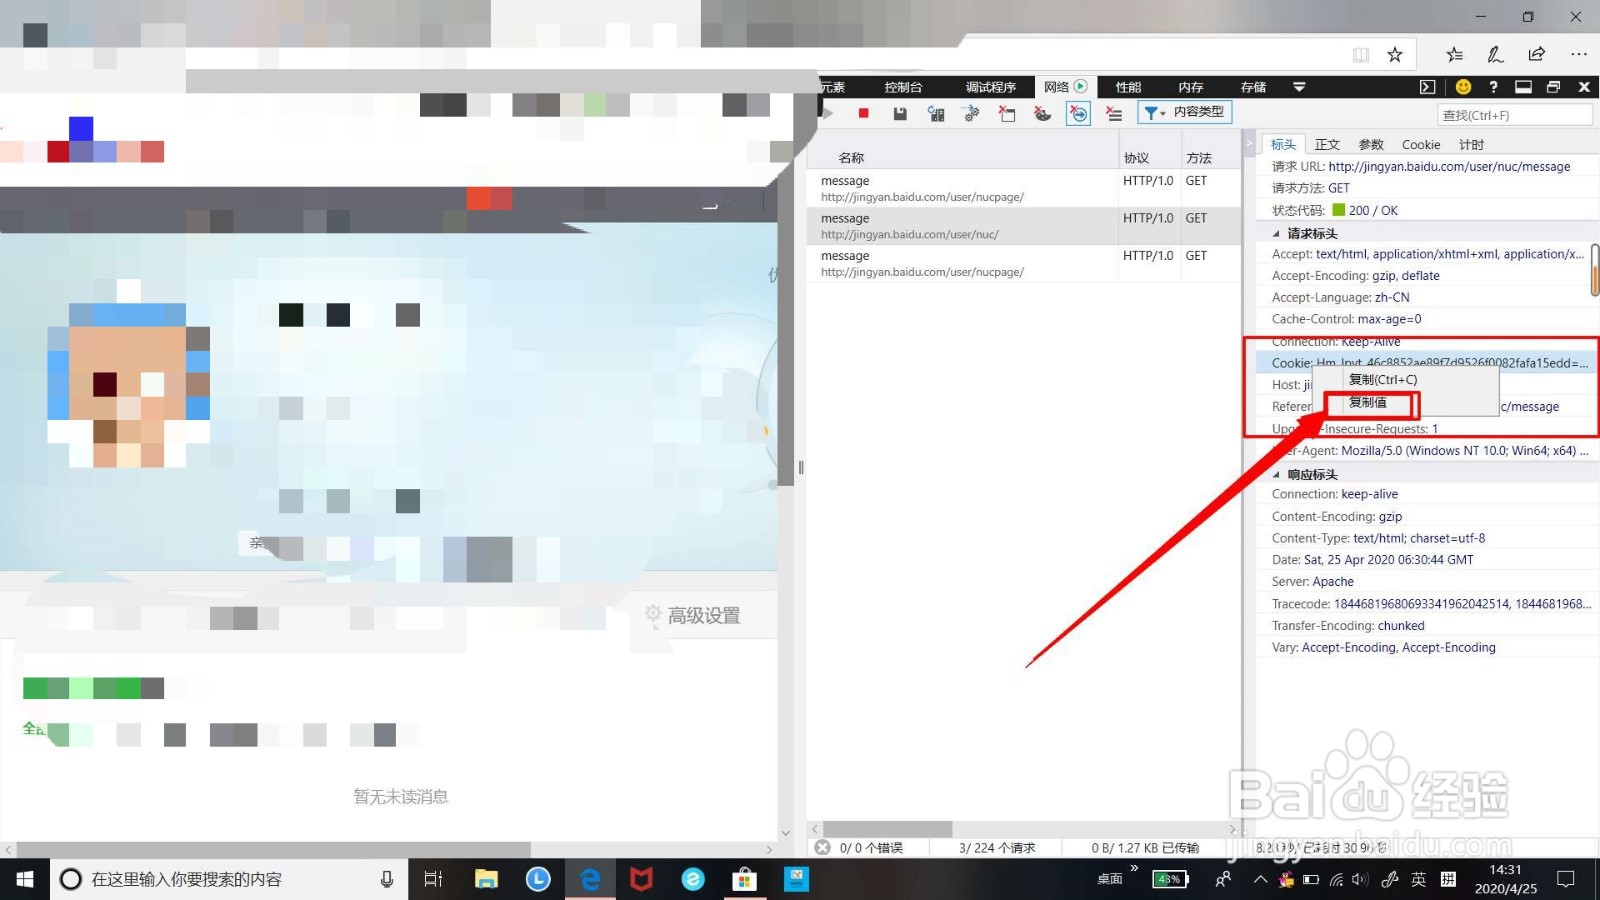Open the console drawer icon in DevTools
This screenshot has height=900, width=1600.
coord(1427,87)
